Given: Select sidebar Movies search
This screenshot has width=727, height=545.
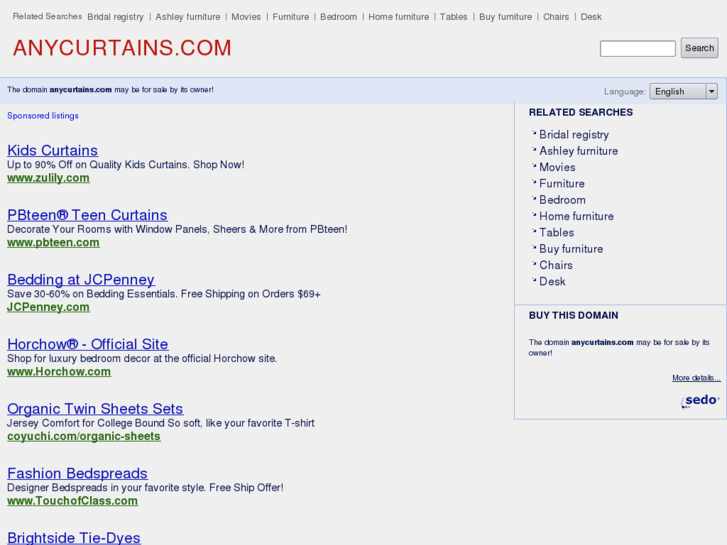Looking at the screenshot, I should [557, 167].
